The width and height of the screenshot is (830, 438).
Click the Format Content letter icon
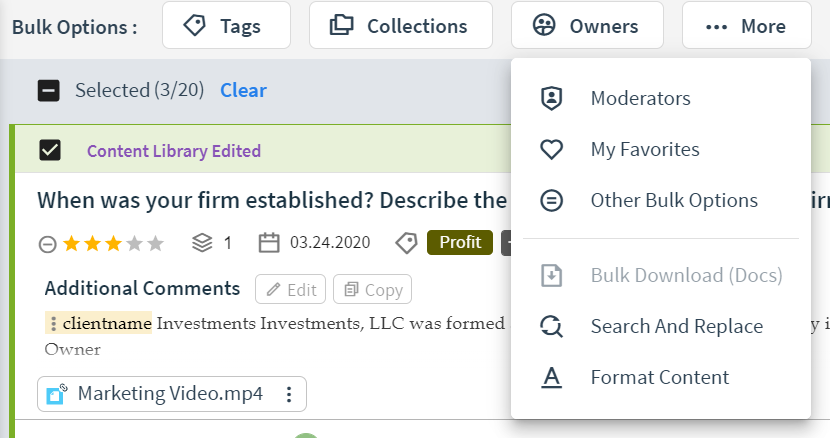[x=551, y=378]
